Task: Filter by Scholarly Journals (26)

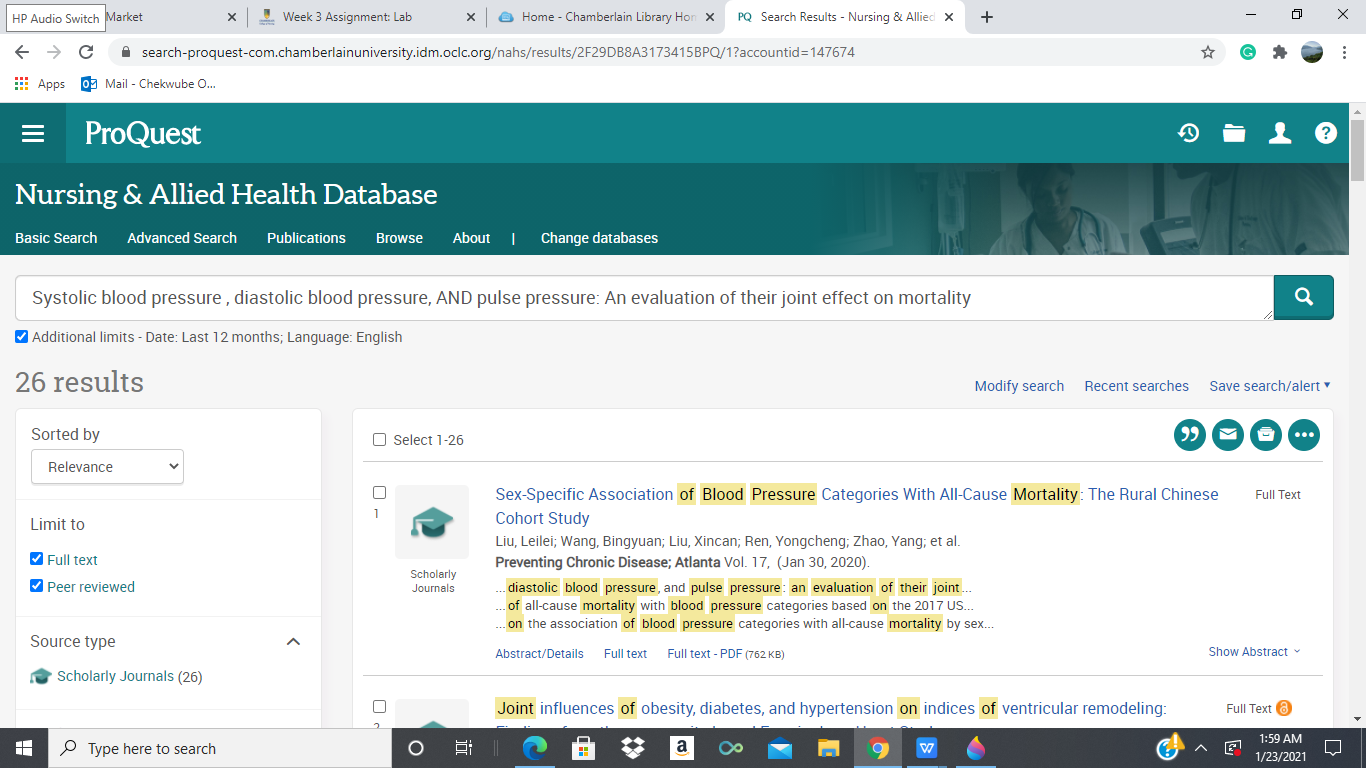Action: 117,676
